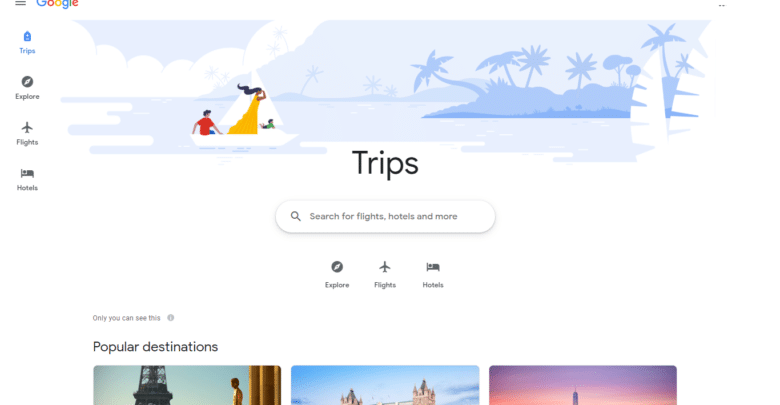Open Flights from the left sidebar
780x405 pixels.
(27, 134)
